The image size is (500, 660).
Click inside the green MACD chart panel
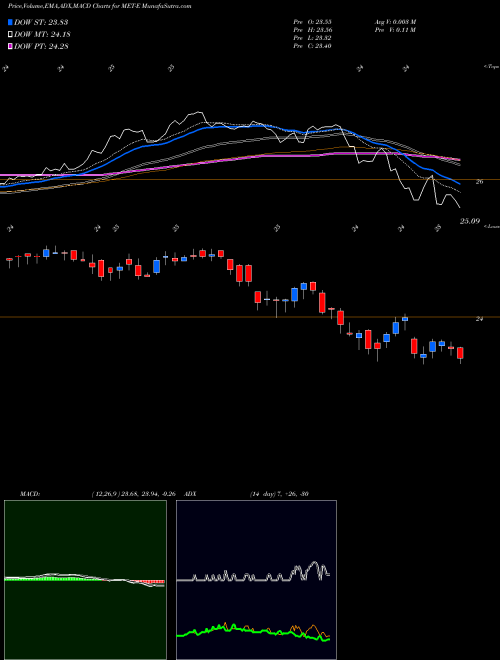85,580
